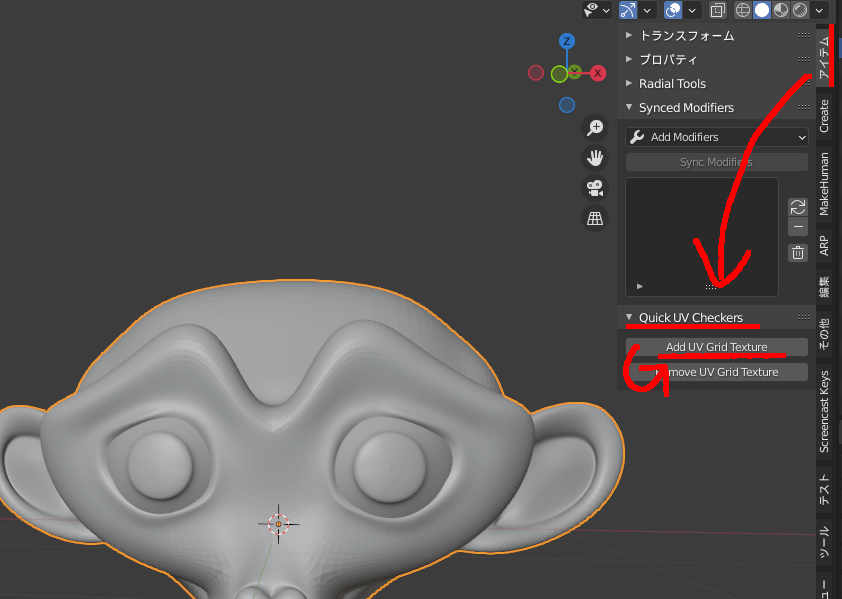Toggle solid viewport shading mode

761,10
